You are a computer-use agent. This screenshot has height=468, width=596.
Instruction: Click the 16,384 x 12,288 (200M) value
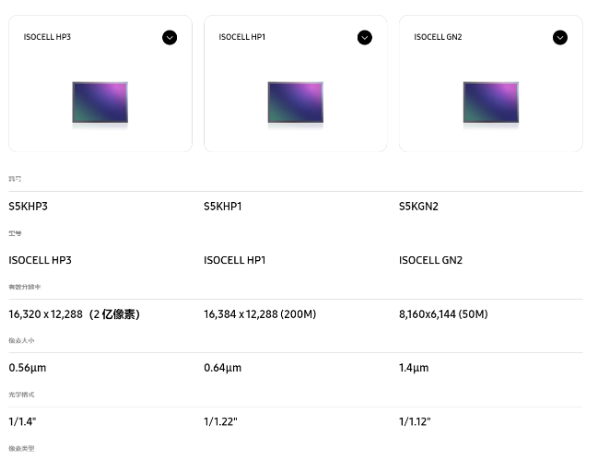260,314
